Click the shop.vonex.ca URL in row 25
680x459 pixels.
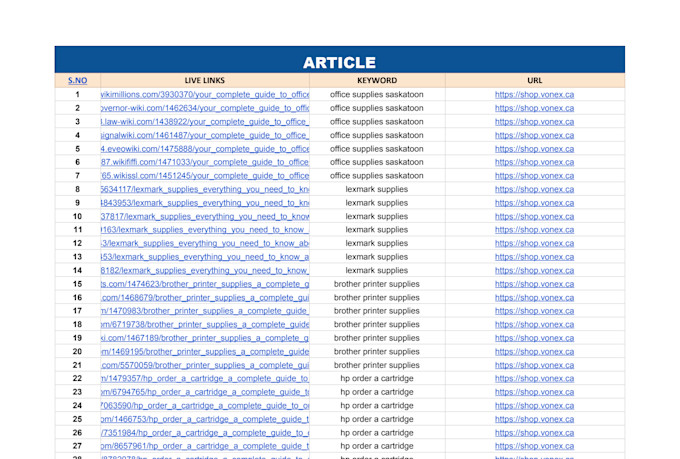click(534, 419)
